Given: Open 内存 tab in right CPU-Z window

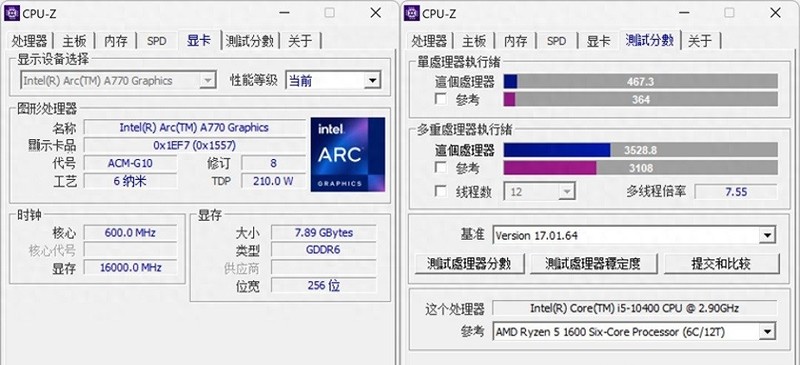Looking at the screenshot, I should 515,41.
